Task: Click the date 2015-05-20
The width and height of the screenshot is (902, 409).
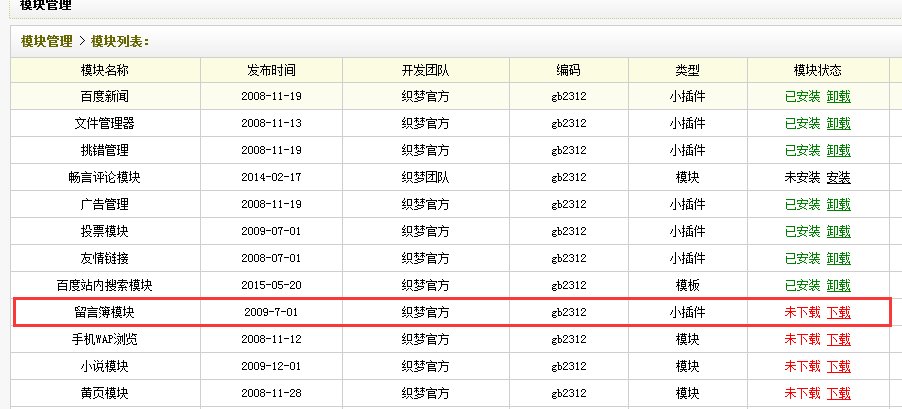Action: (x=271, y=285)
